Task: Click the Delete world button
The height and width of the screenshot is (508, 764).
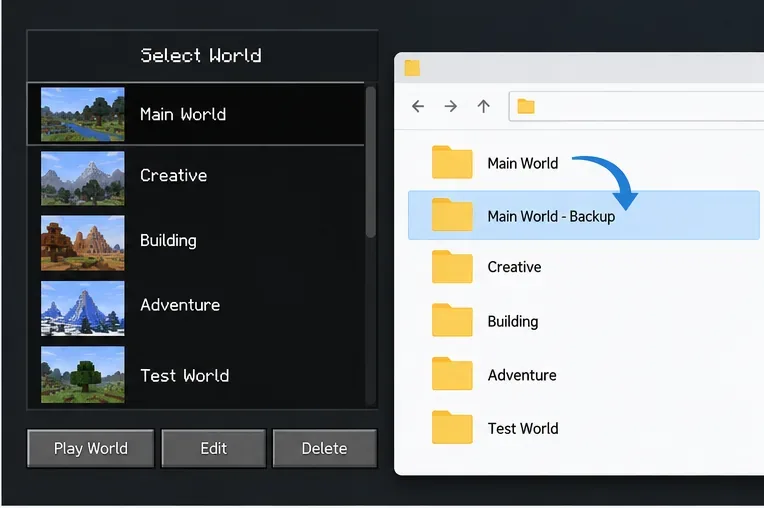Action: (x=325, y=448)
